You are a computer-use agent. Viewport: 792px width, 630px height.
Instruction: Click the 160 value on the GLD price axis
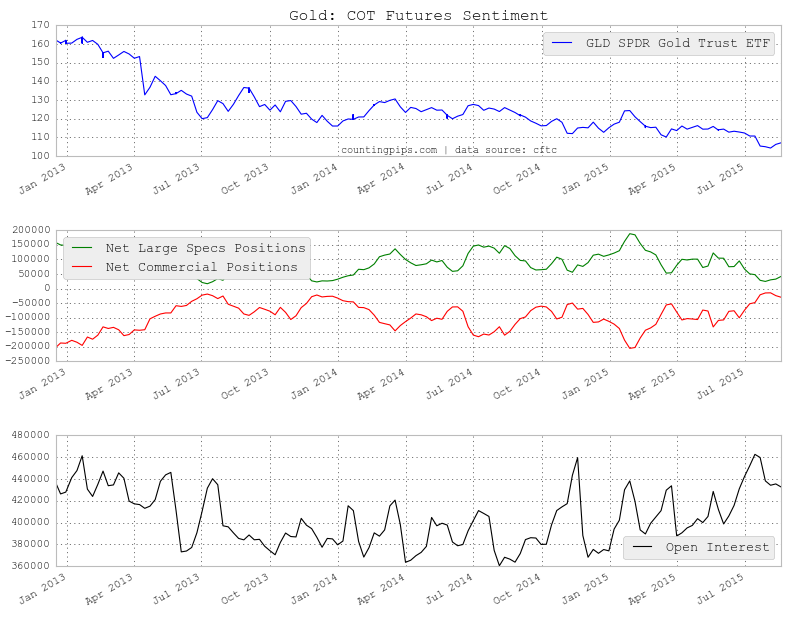point(40,43)
